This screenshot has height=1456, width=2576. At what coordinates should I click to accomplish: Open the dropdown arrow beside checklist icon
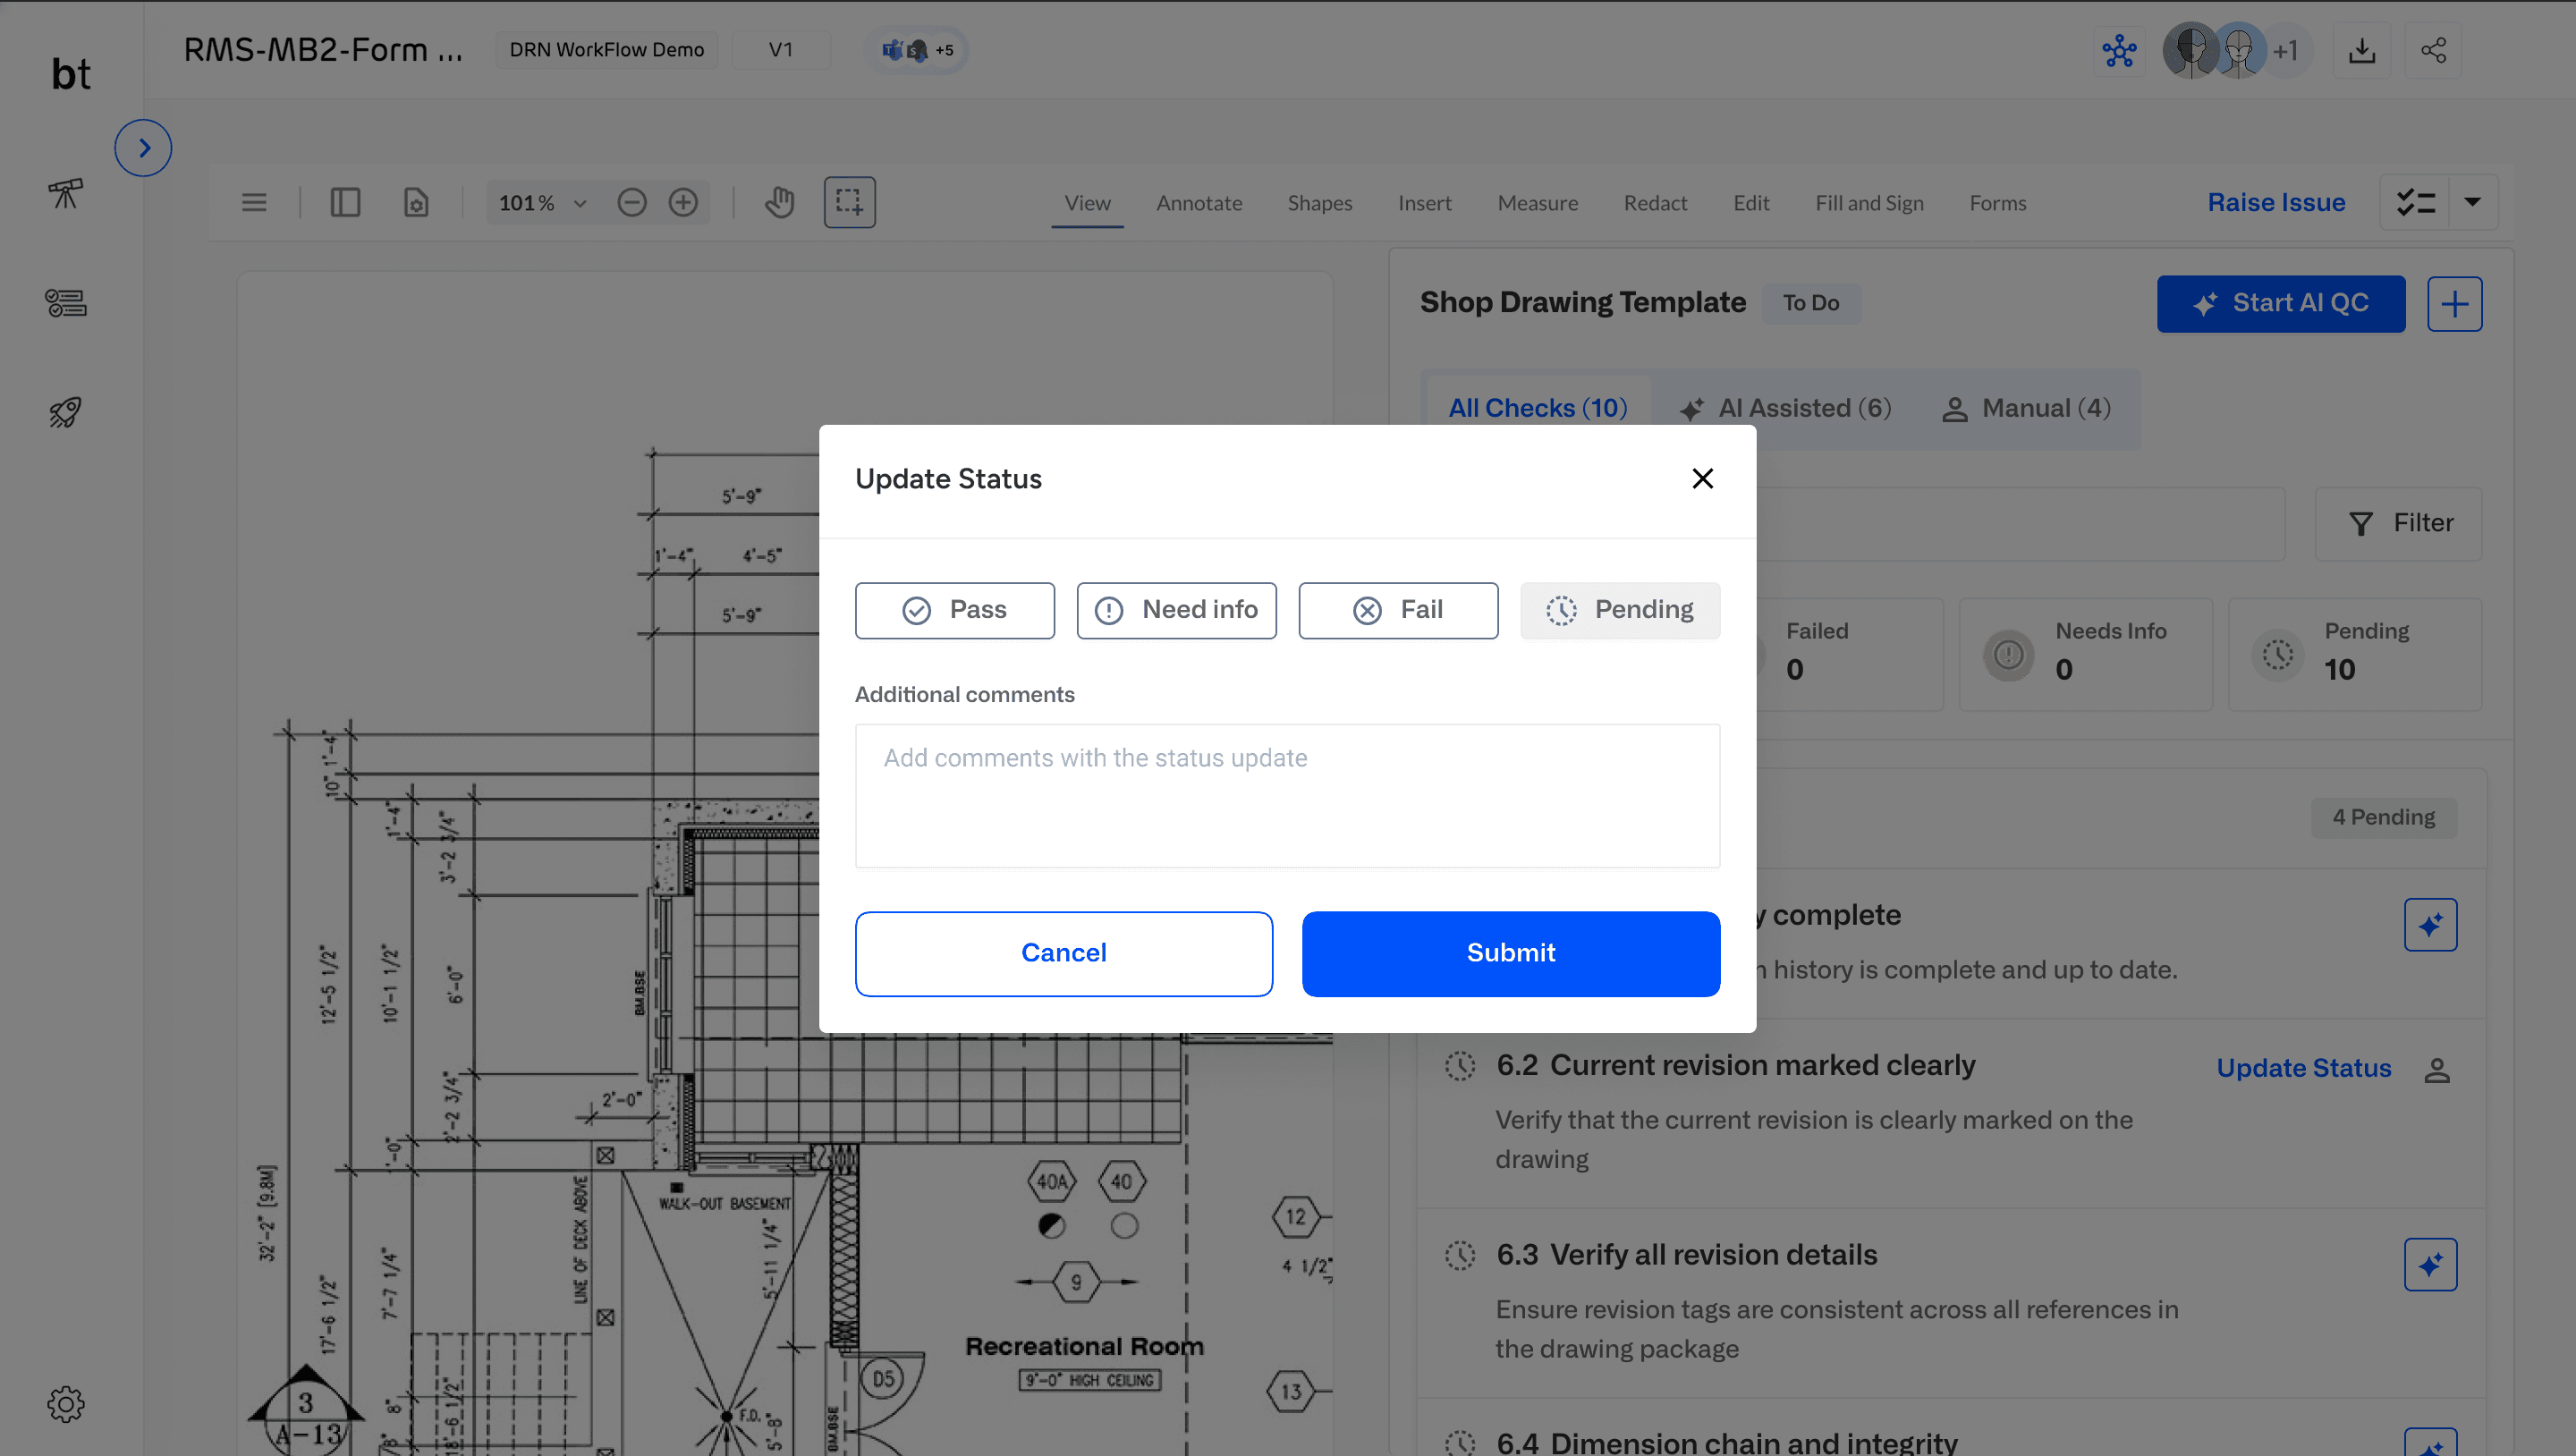click(x=2473, y=203)
